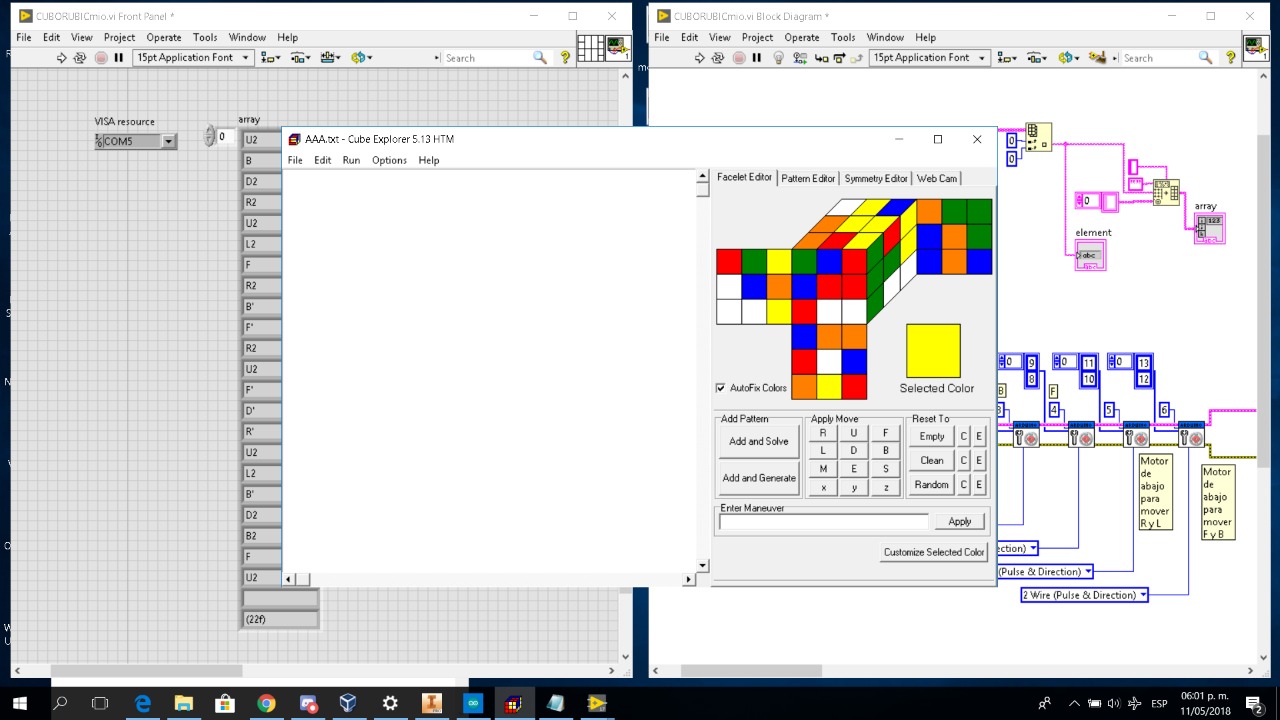This screenshot has height=720, width=1280.
Task: Open Resize Objects menu in Front Panel
Action: click(x=332, y=58)
